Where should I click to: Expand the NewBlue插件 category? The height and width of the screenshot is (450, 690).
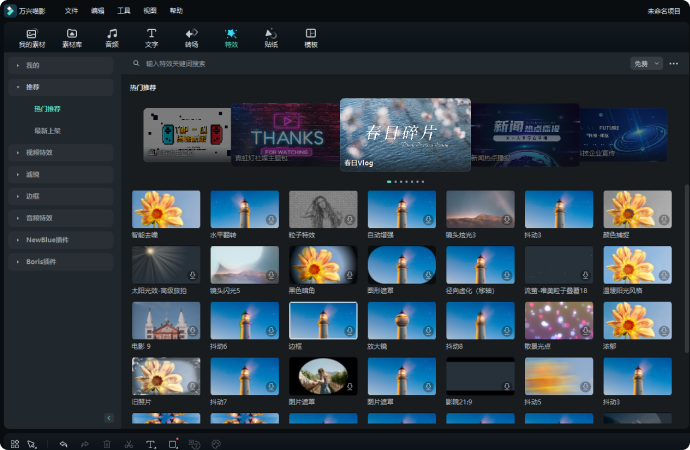pyautogui.click(x=61, y=240)
